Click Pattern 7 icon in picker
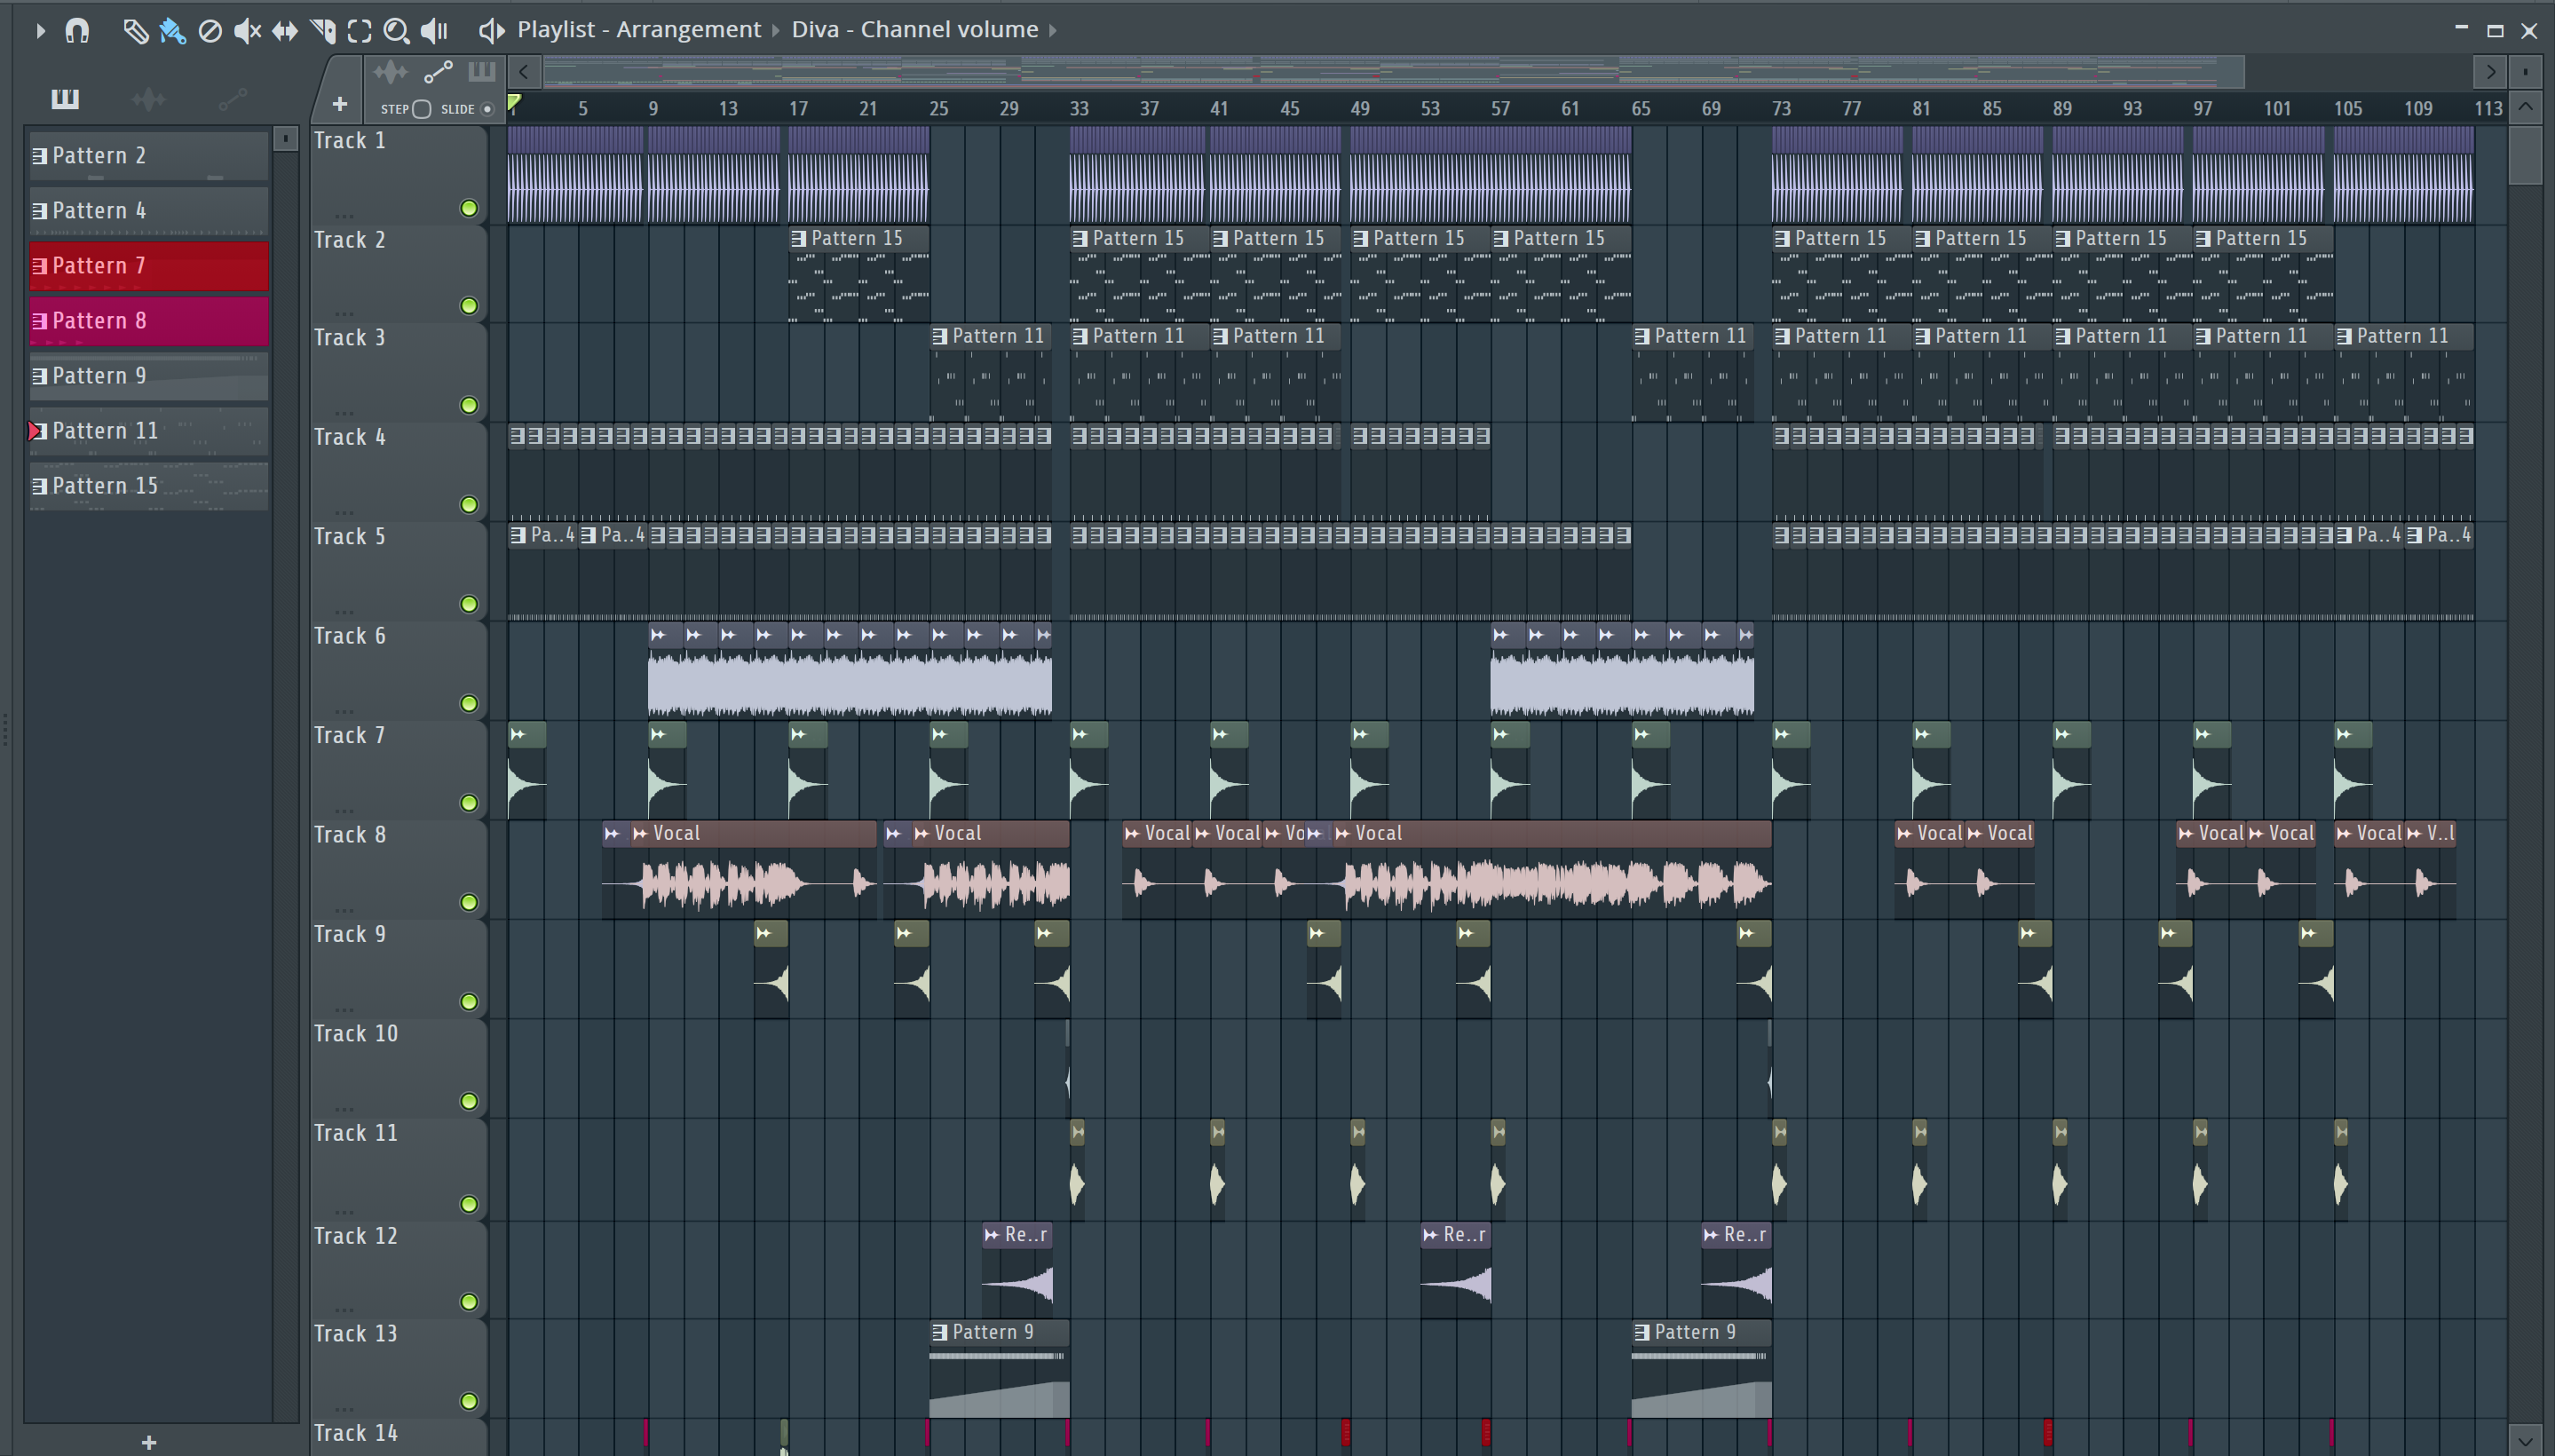Screen dimensions: 2555x1456 [x=40, y=266]
